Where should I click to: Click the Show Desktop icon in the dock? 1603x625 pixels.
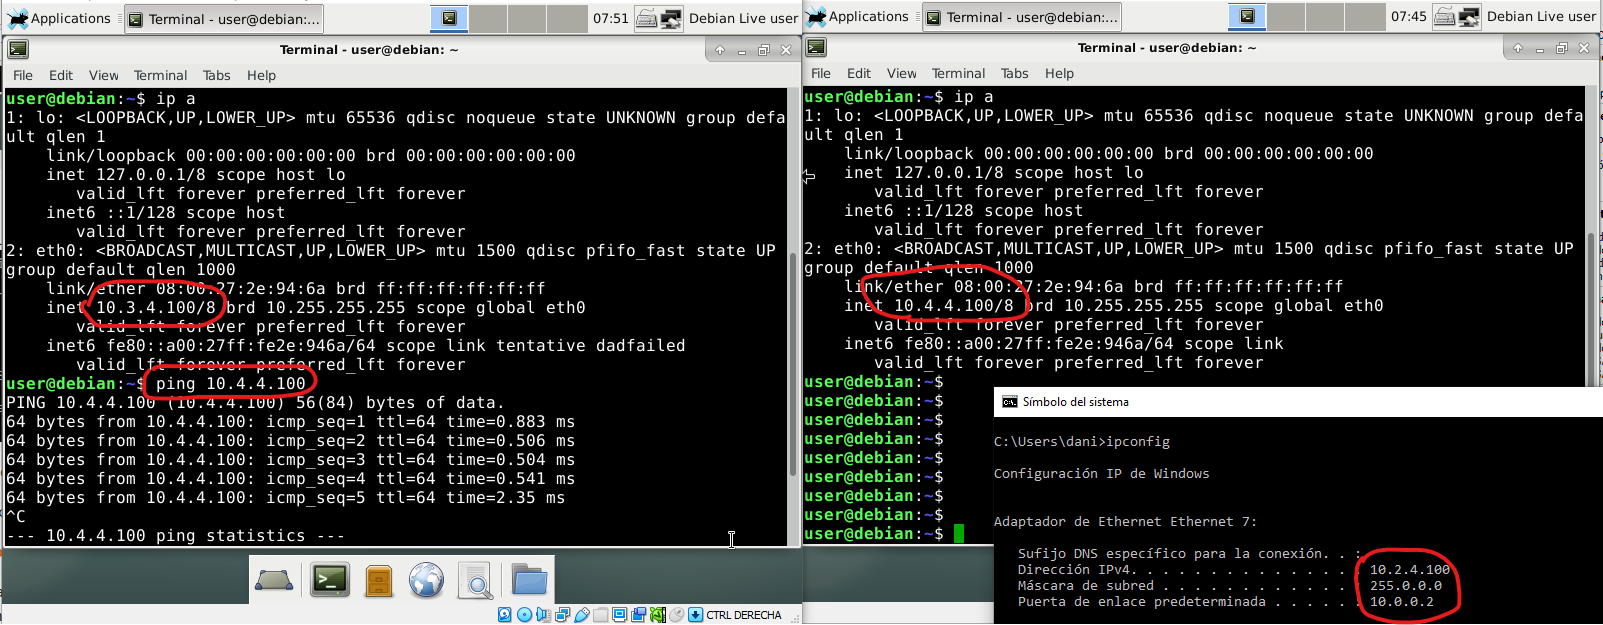coord(274,580)
